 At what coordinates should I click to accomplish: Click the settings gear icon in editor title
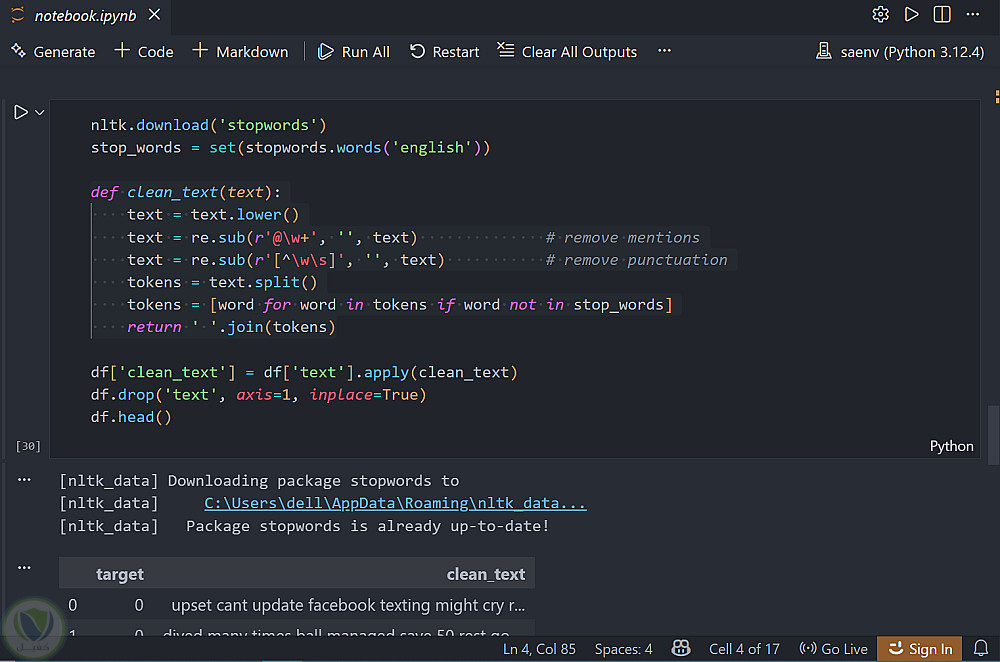[880, 15]
